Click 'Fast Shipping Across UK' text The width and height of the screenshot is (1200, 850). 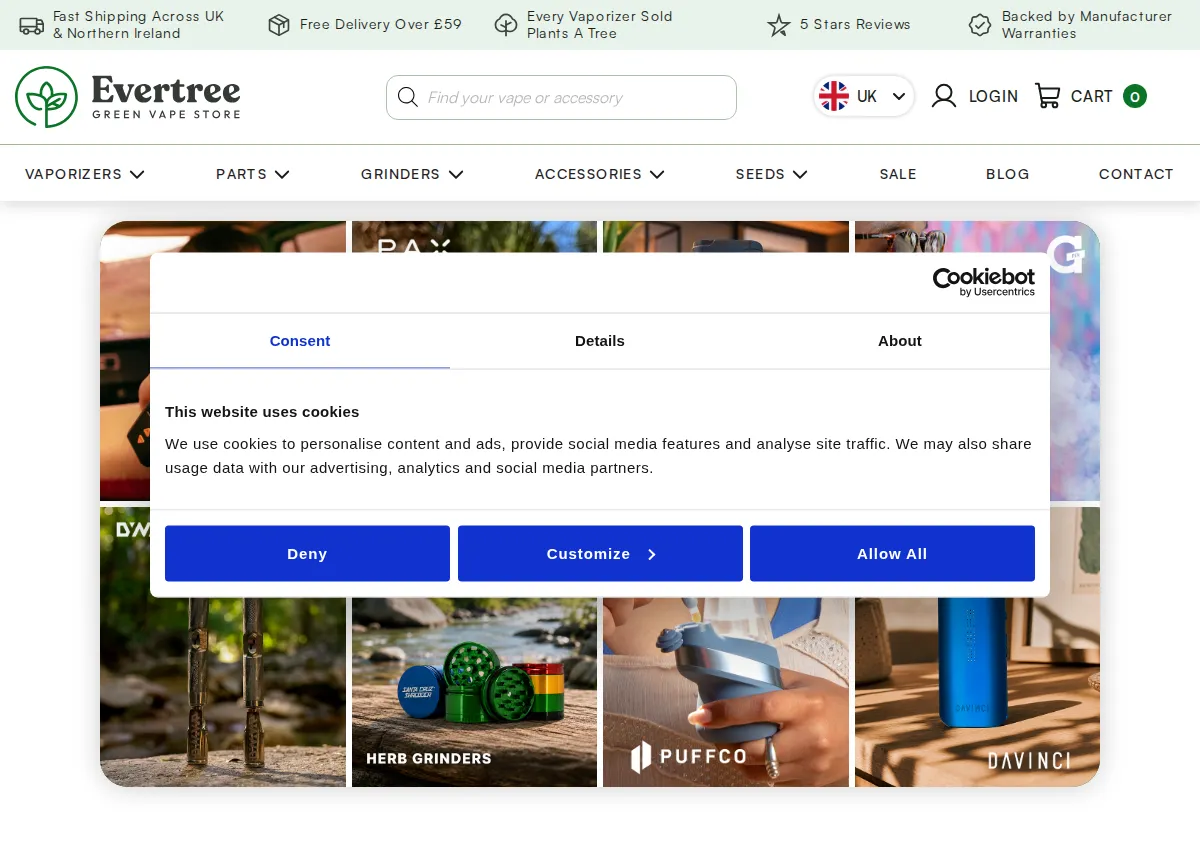(x=138, y=25)
